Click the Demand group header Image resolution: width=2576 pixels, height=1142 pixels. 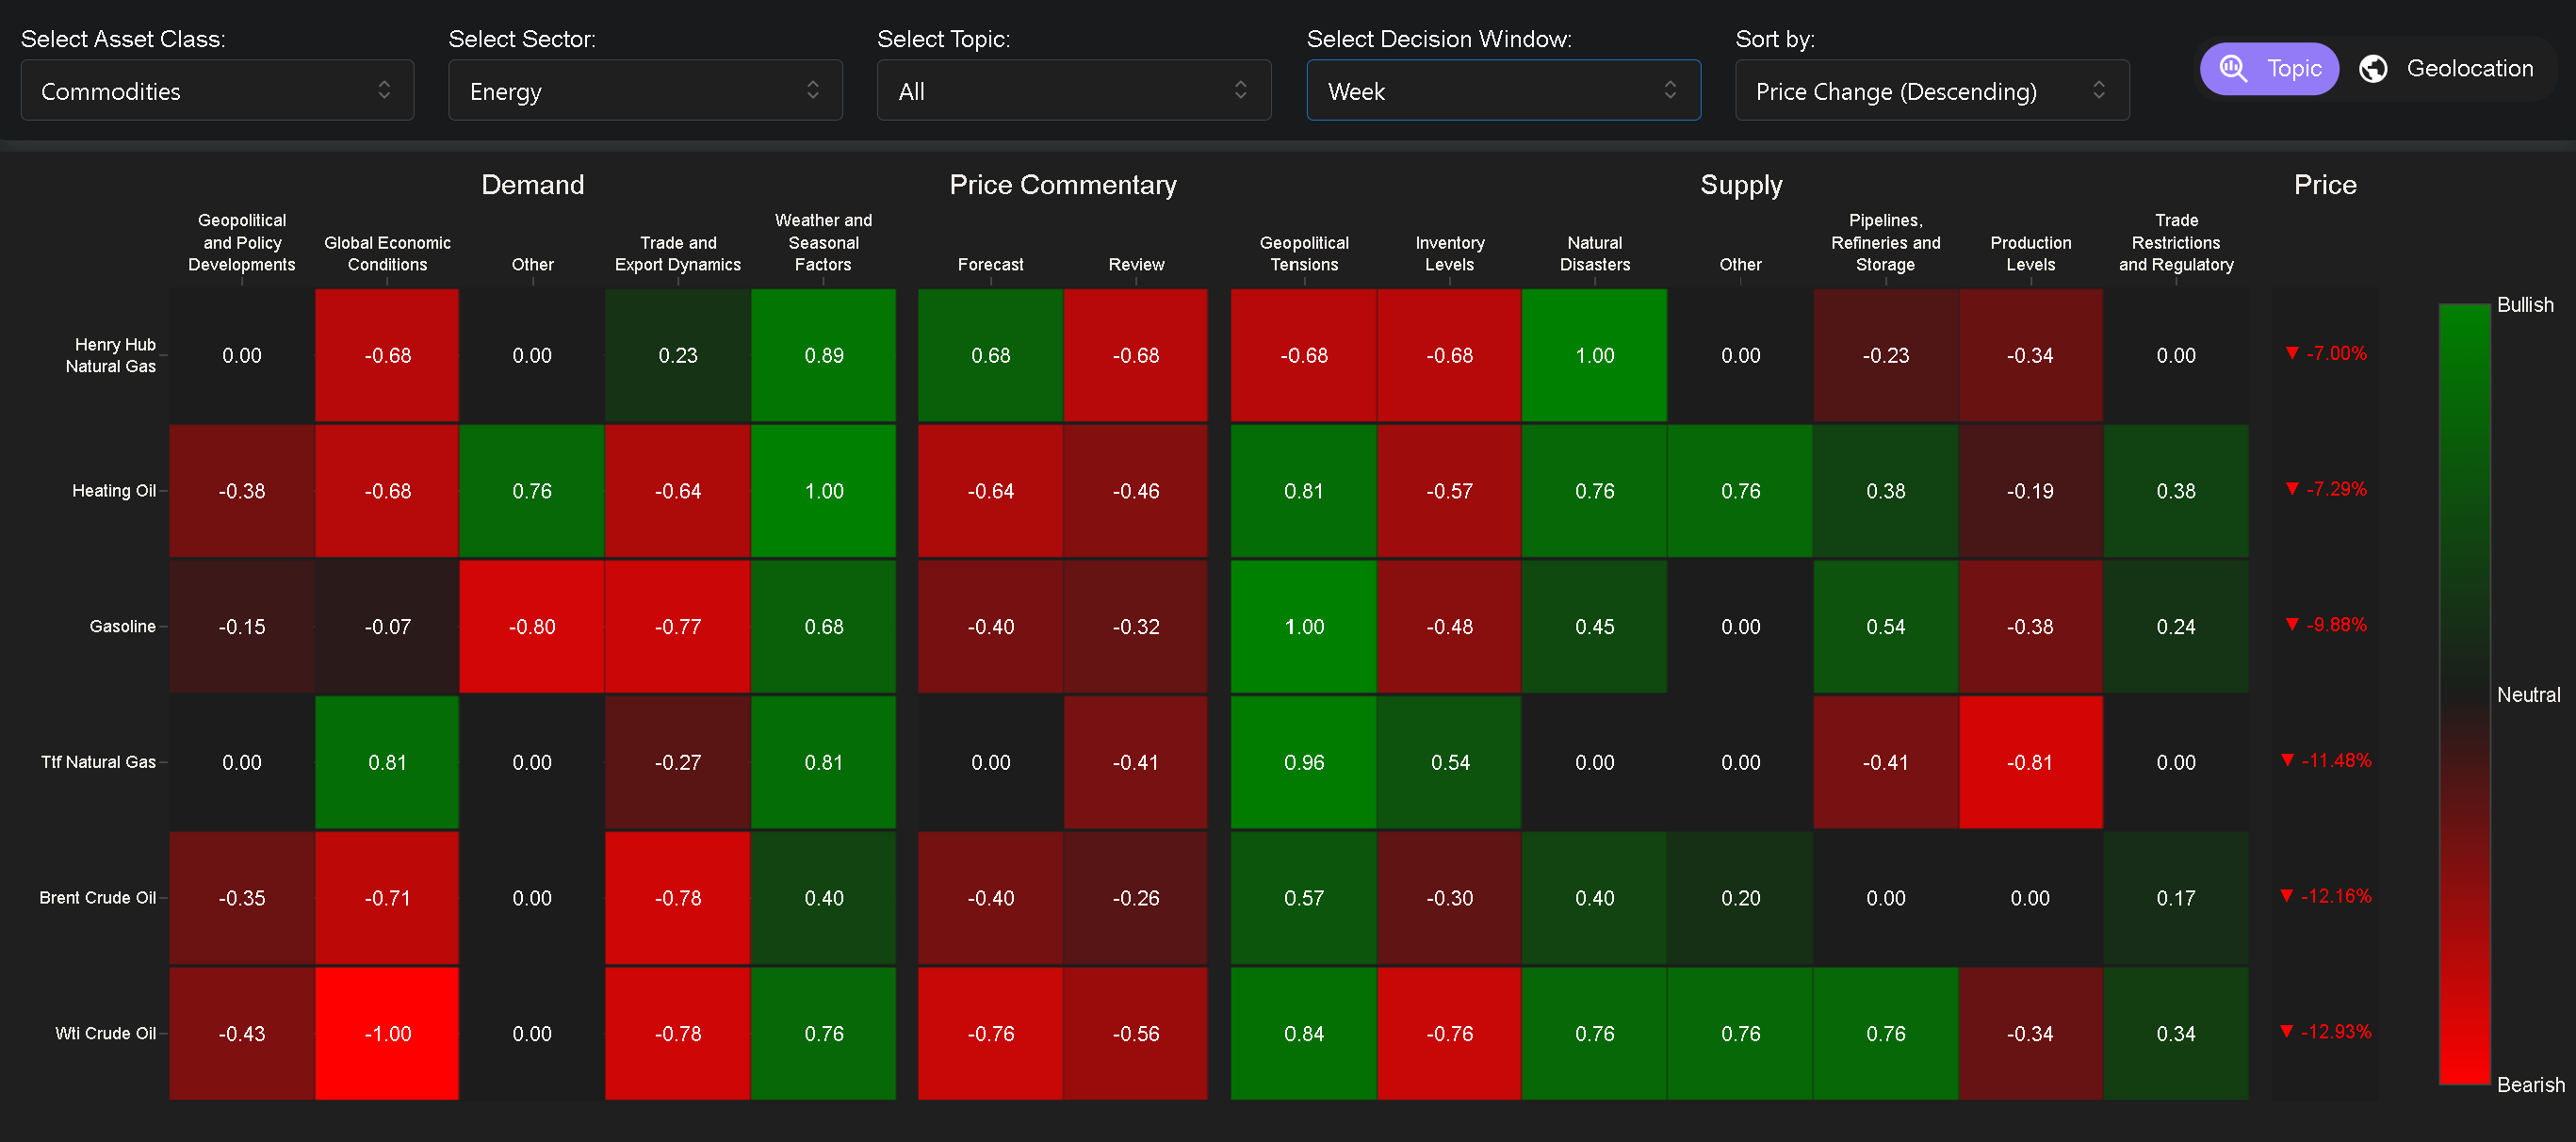pyautogui.click(x=532, y=185)
